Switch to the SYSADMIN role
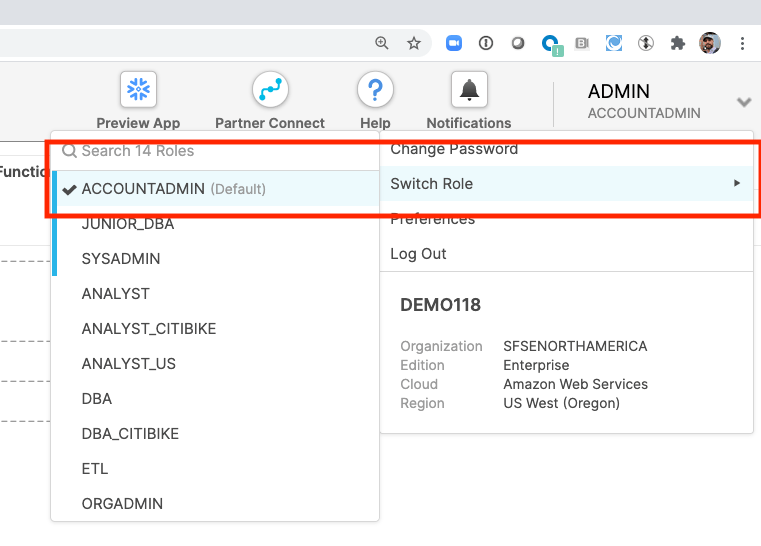The width and height of the screenshot is (761, 546). point(121,259)
